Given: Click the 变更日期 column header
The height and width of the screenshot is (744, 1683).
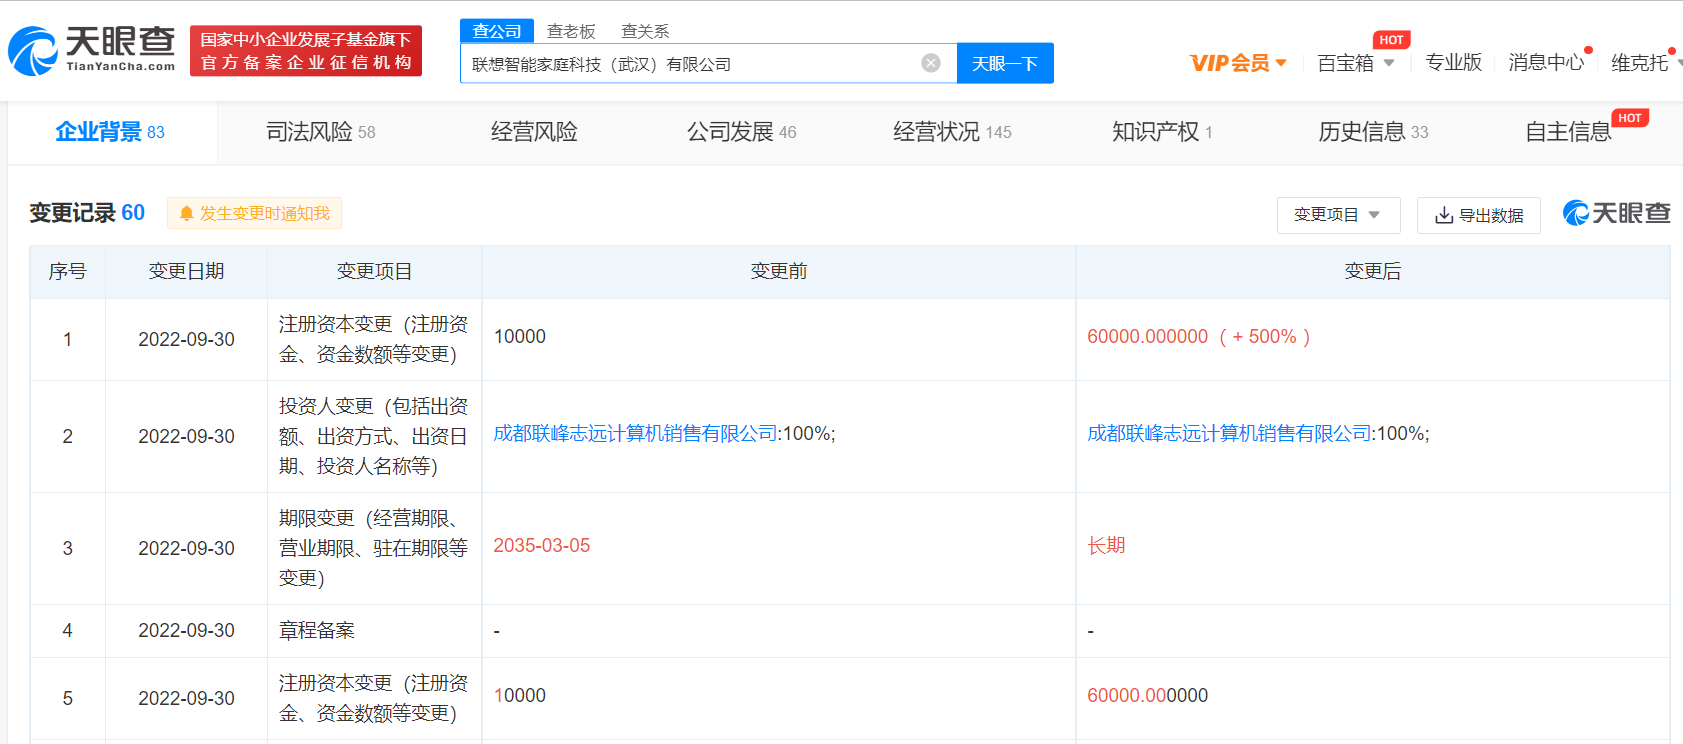Looking at the screenshot, I should point(186,272).
